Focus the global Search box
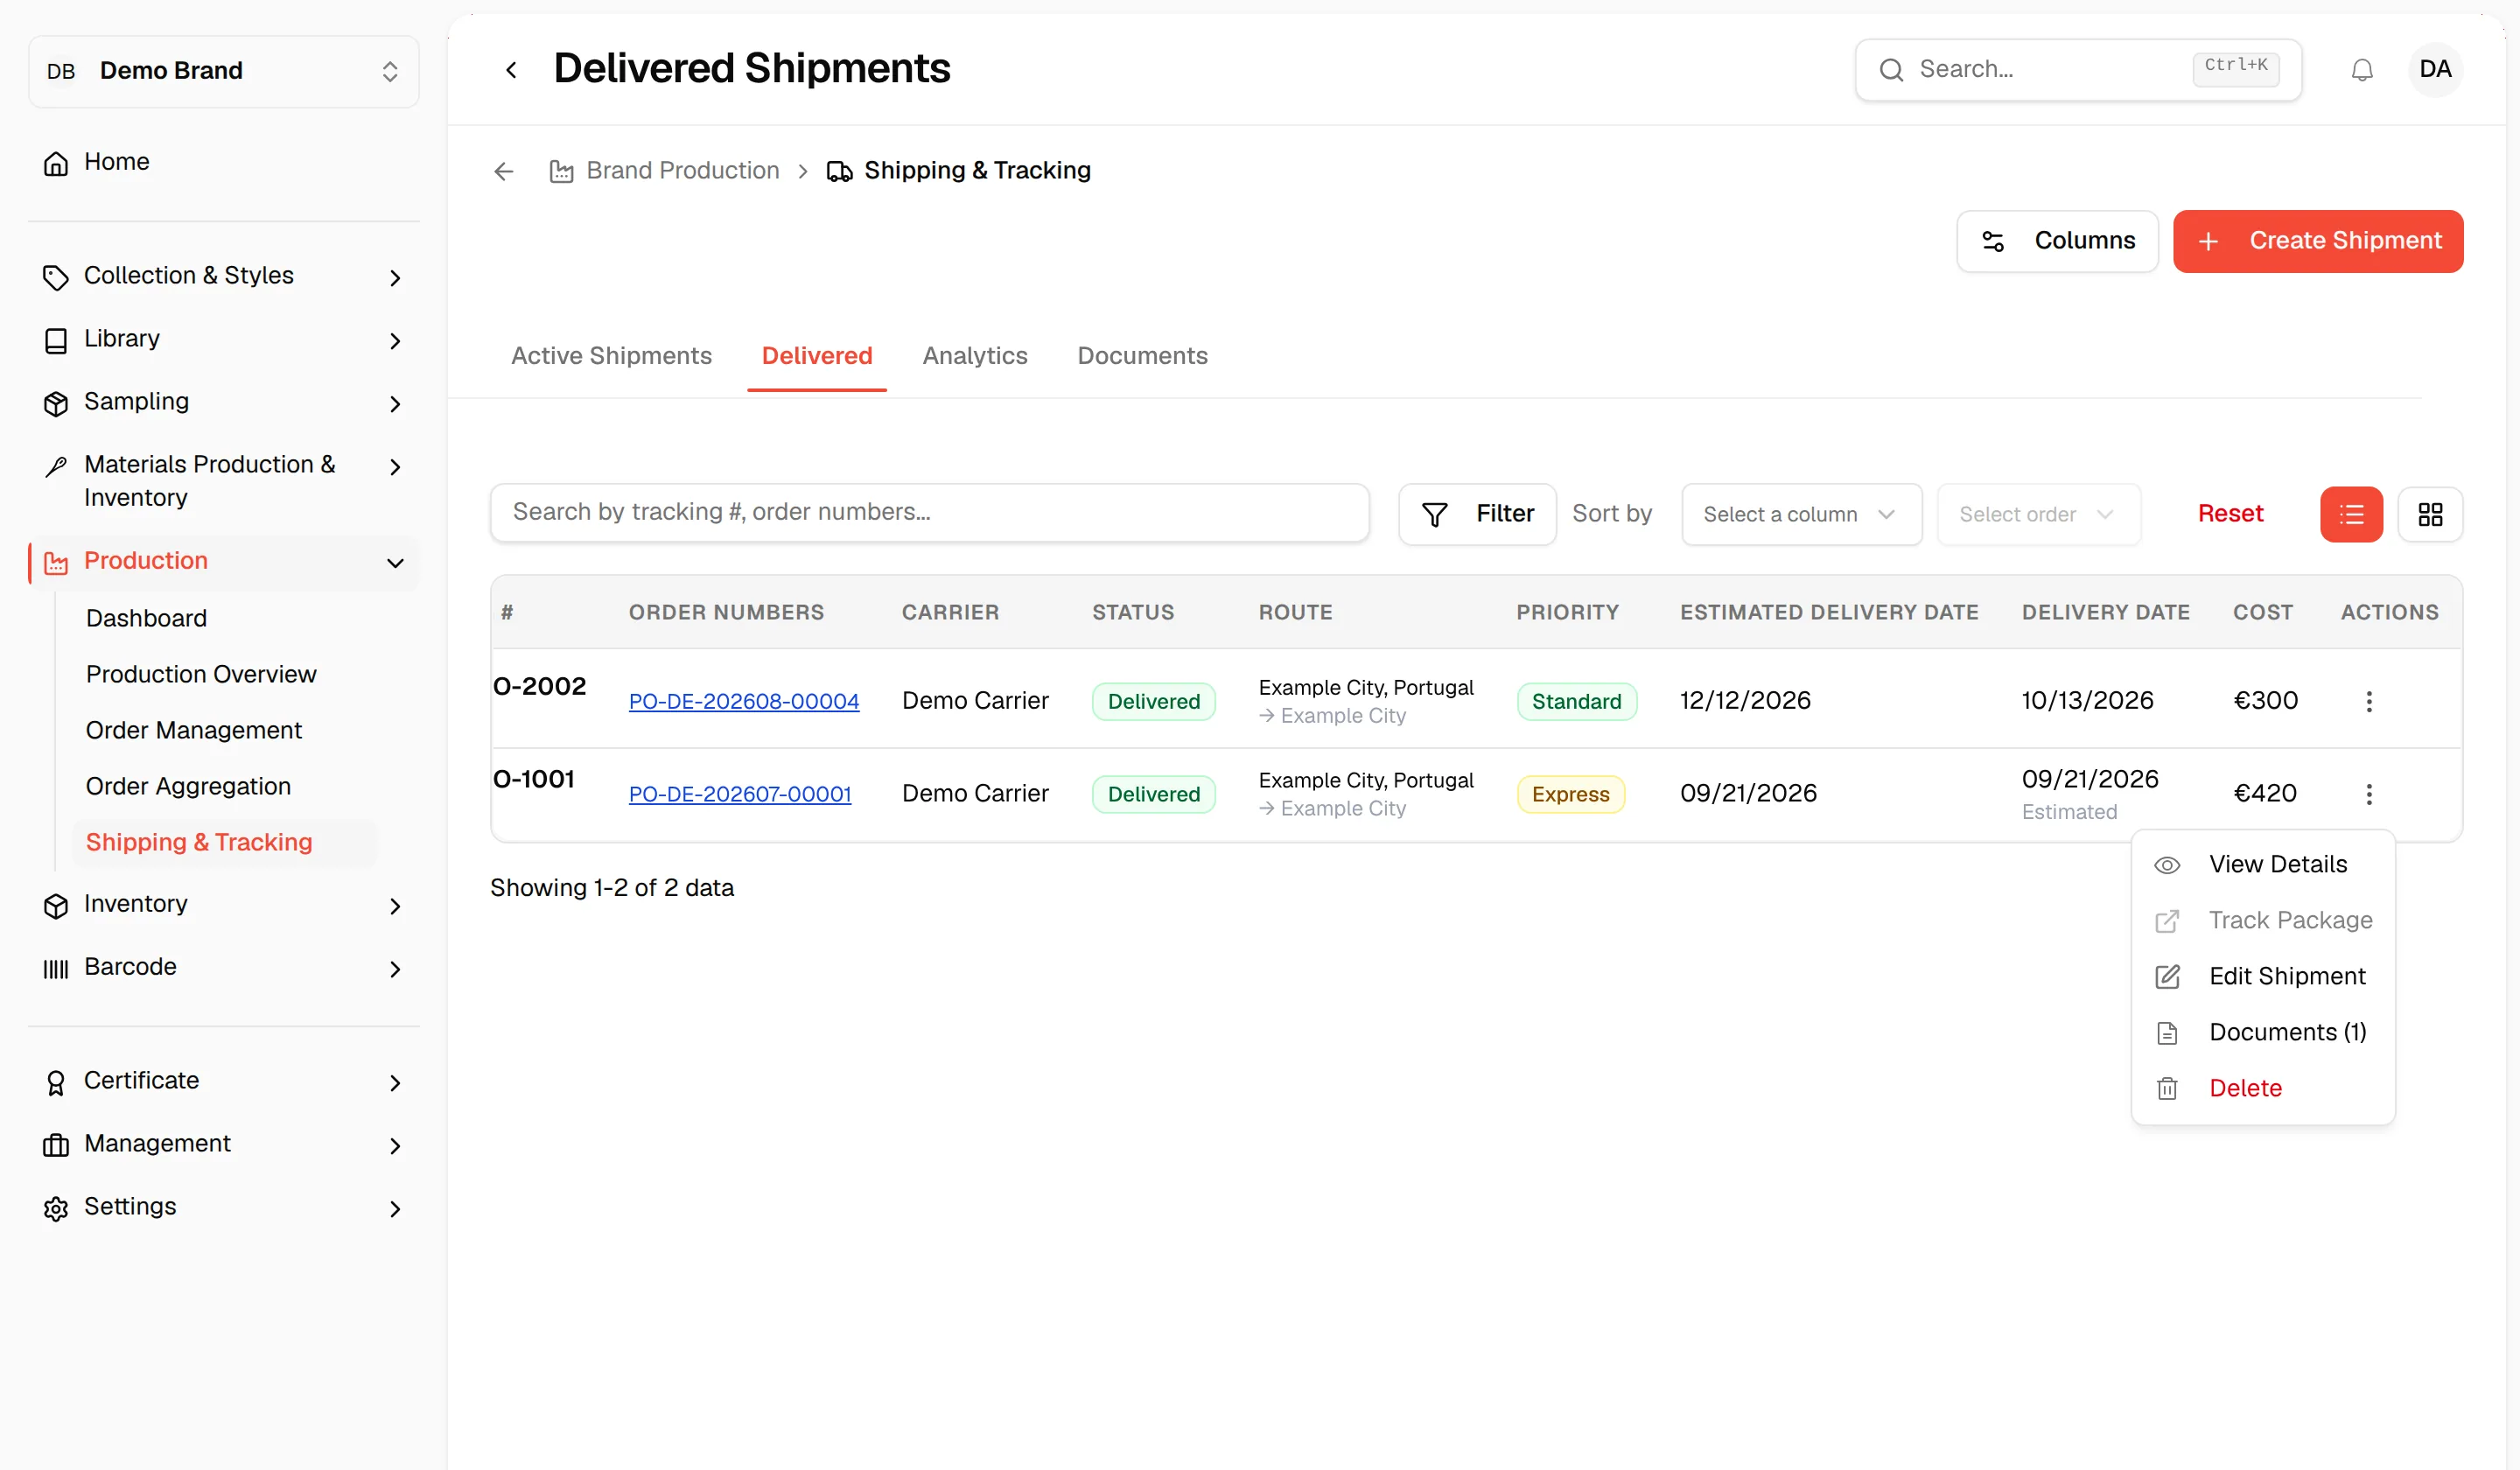Image resolution: width=2520 pixels, height=1470 pixels. coord(2078,70)
